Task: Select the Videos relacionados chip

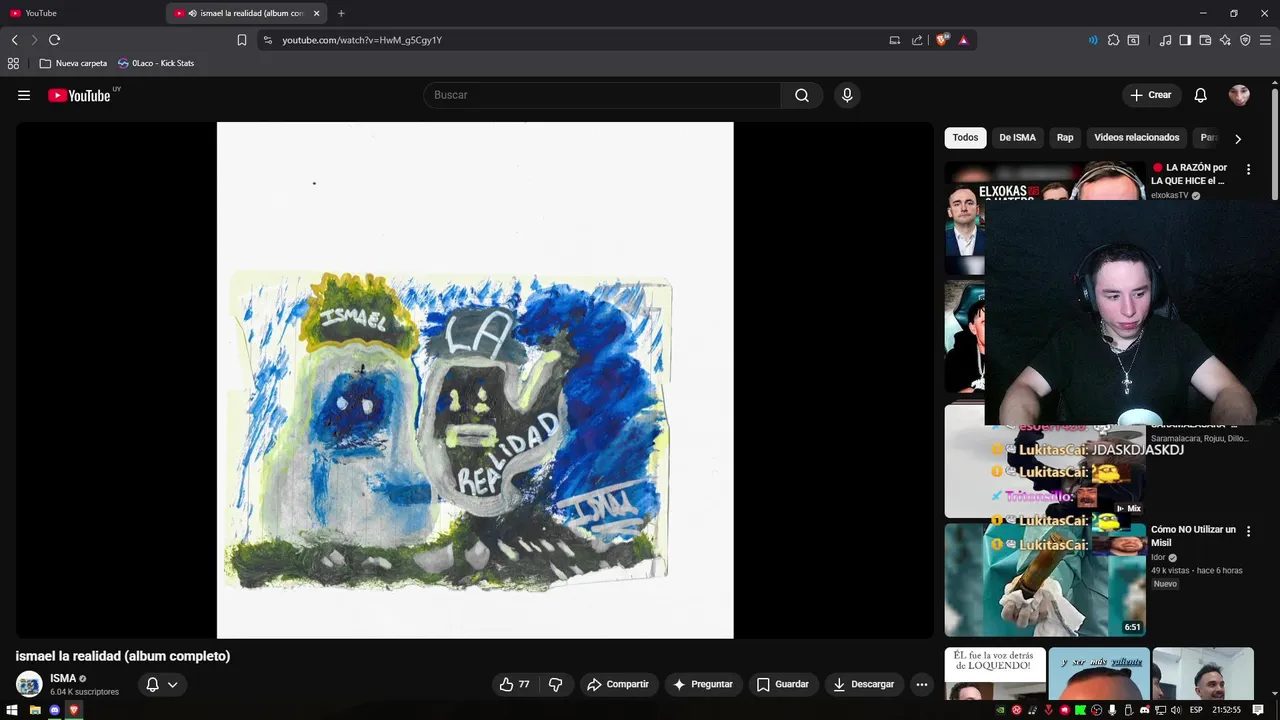Action: (x=1136, y=138)
